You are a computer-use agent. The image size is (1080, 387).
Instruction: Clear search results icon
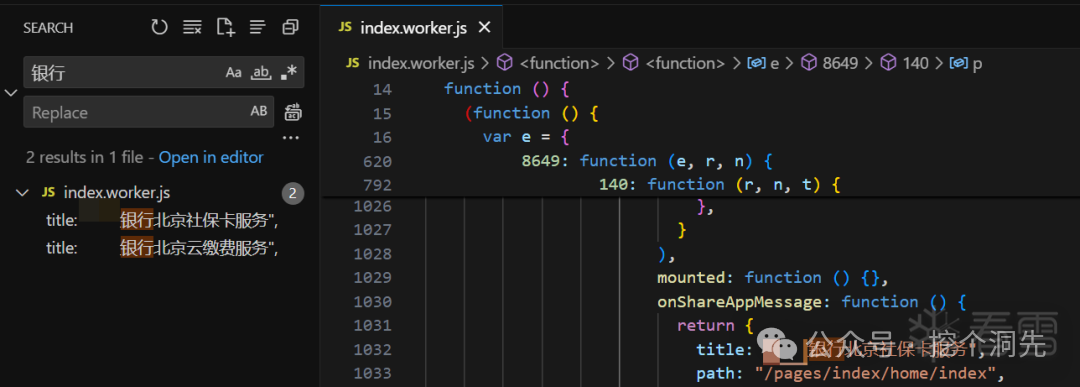192,28
